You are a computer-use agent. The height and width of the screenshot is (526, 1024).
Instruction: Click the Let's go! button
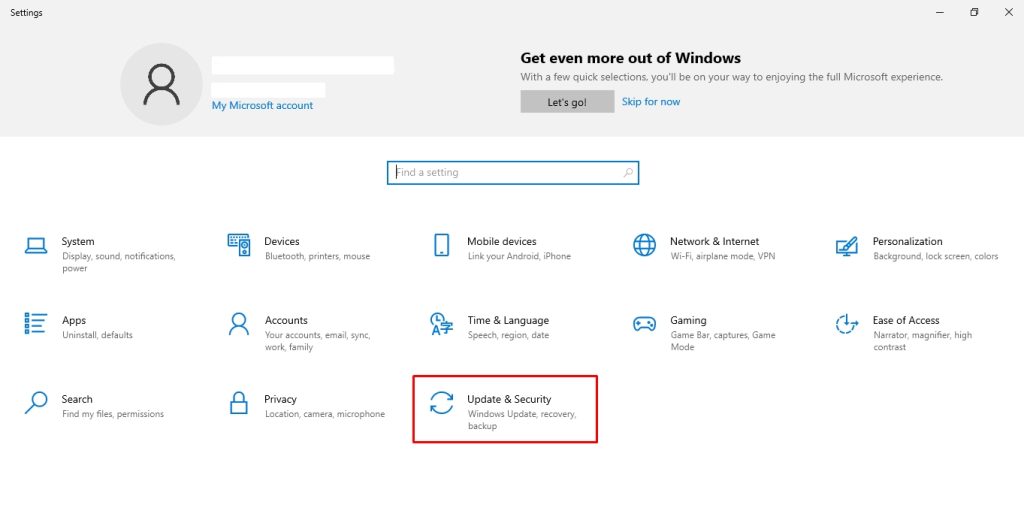567,102
